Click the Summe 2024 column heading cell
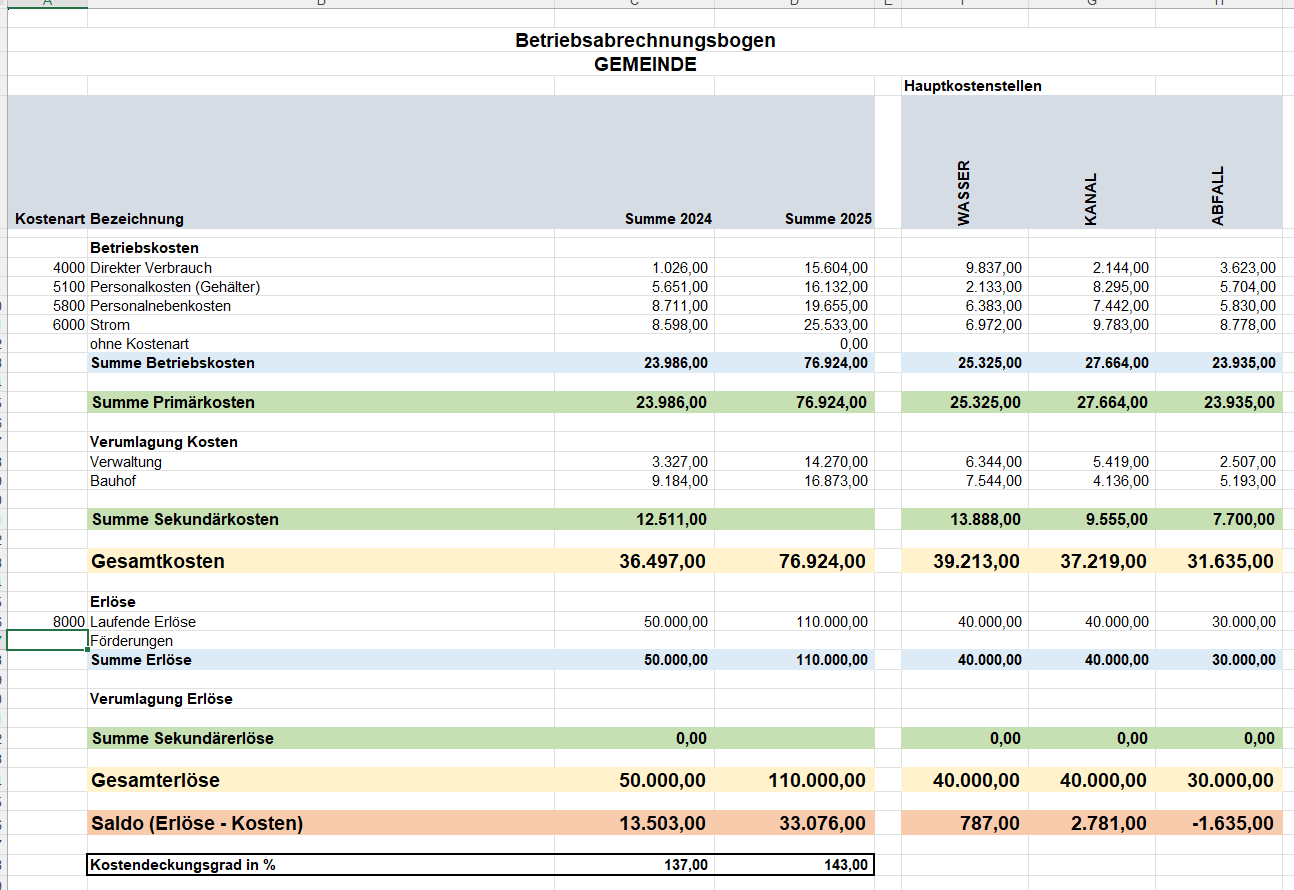This screenshot has height=890, width=1294. [668, 219]
